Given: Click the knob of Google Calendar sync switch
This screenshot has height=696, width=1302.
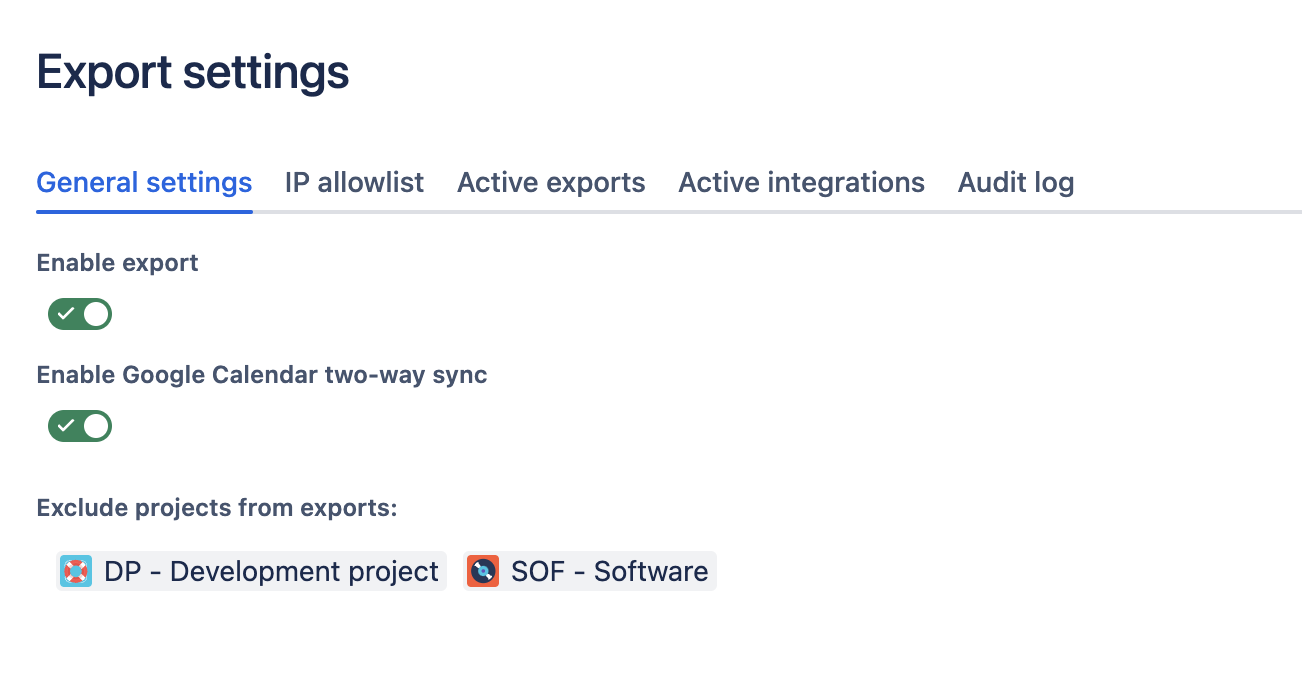Looking at the screenshot, I should (96, 426).
